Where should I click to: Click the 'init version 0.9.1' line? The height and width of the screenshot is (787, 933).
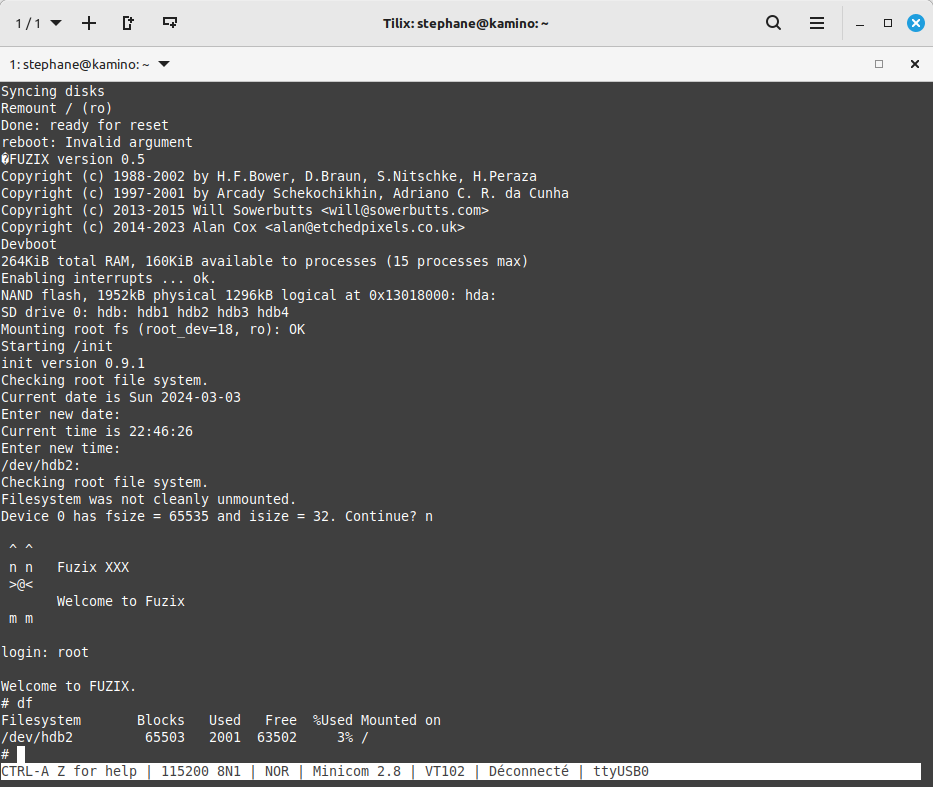coord(73,363)
